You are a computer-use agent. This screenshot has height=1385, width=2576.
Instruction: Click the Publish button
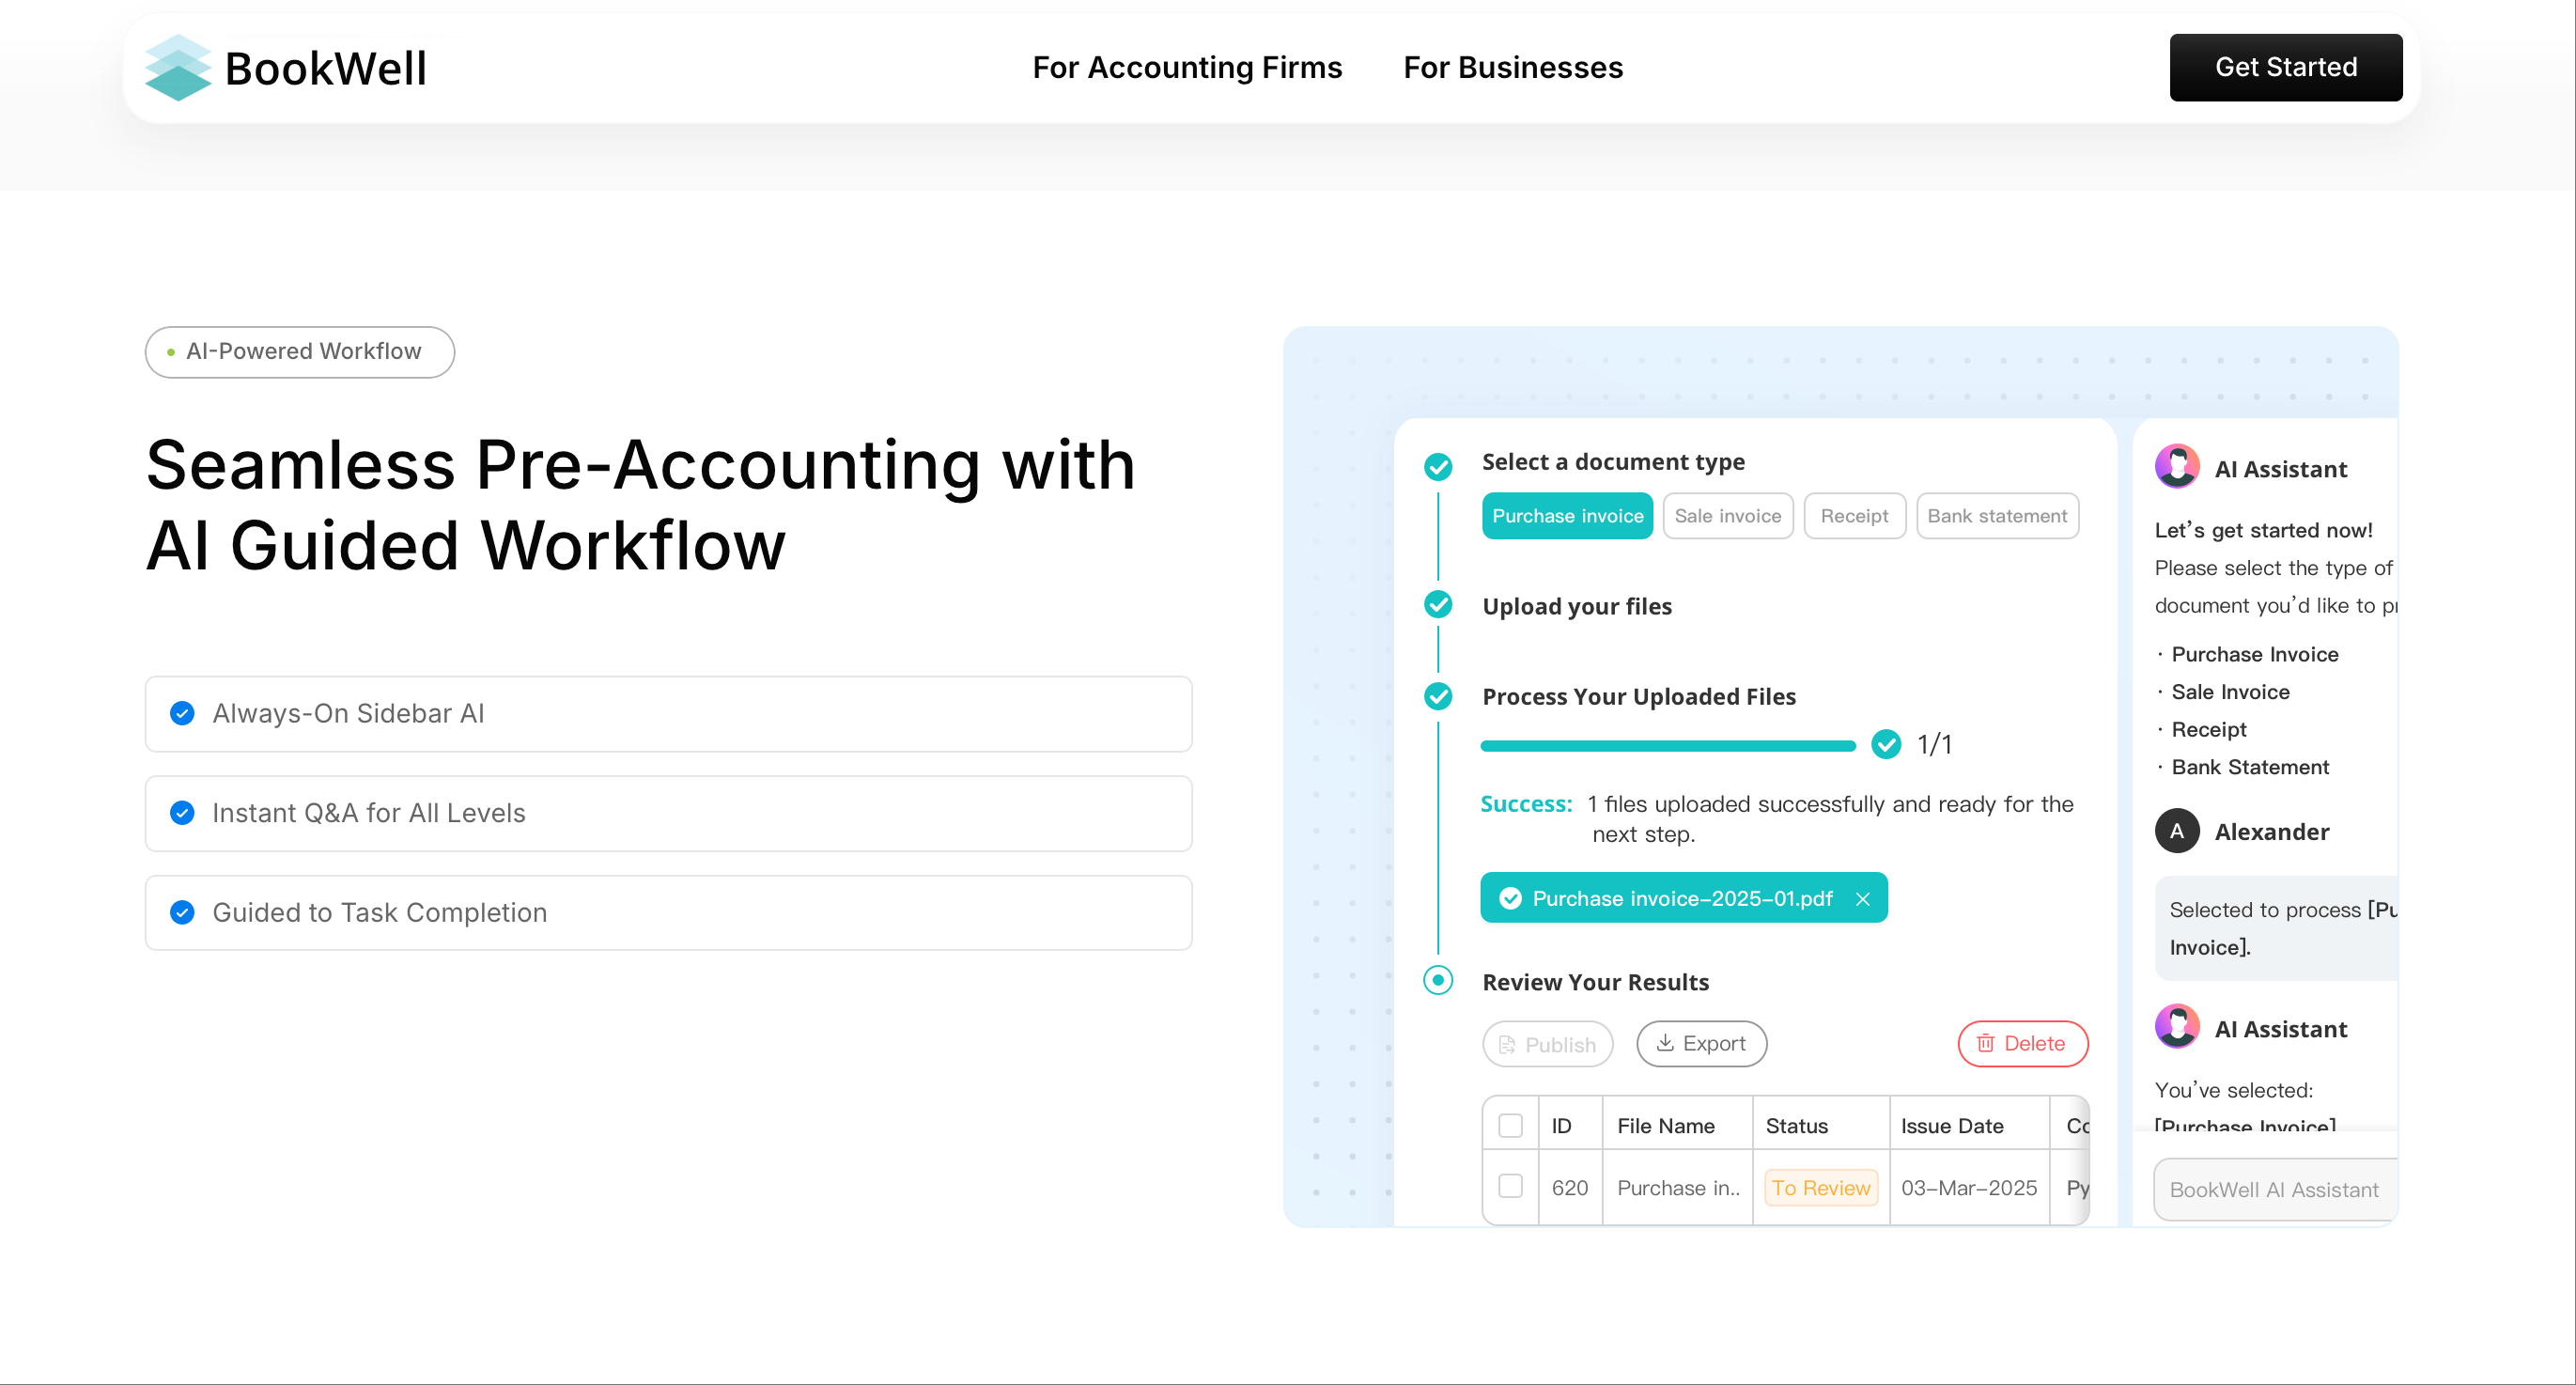coord(1547,1045)
